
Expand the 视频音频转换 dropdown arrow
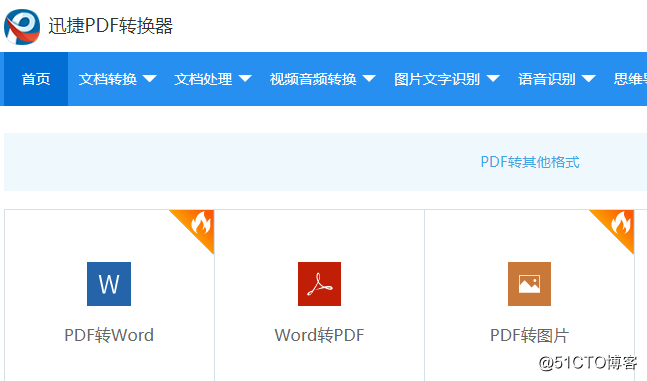[369, 78]
